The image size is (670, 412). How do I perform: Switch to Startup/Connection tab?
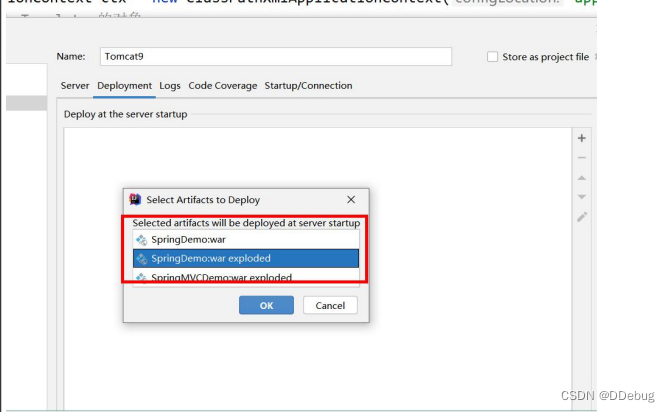309,86
